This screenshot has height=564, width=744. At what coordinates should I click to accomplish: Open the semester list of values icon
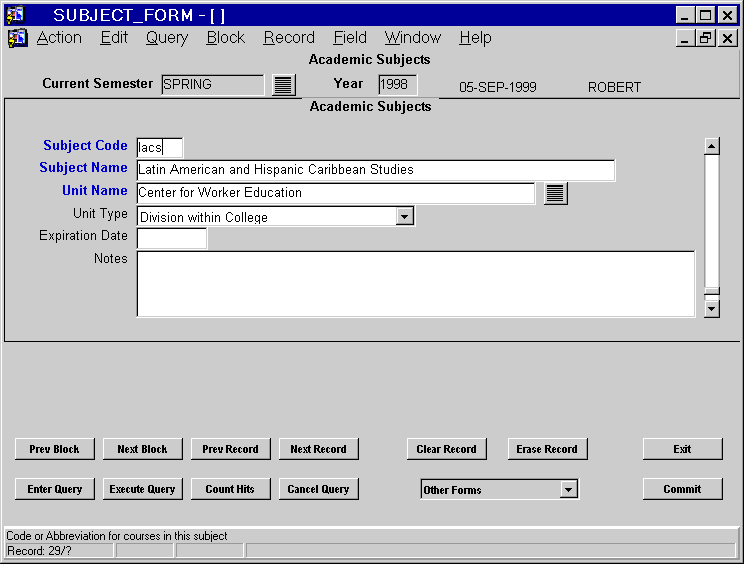coord(284,85)
